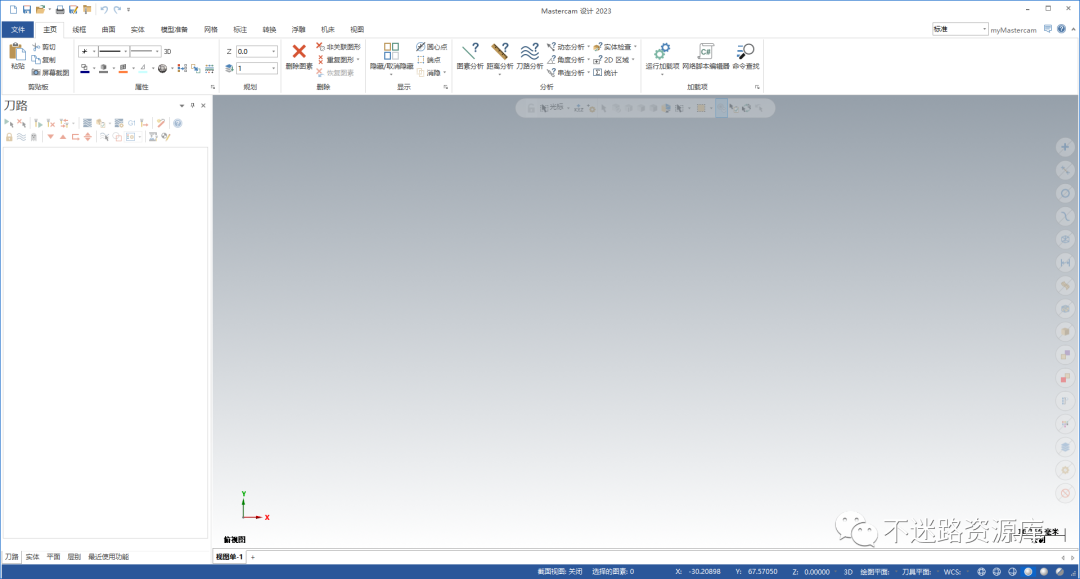Switch to the 转换 (Transform) ribbon tab

tap(269, 30)
